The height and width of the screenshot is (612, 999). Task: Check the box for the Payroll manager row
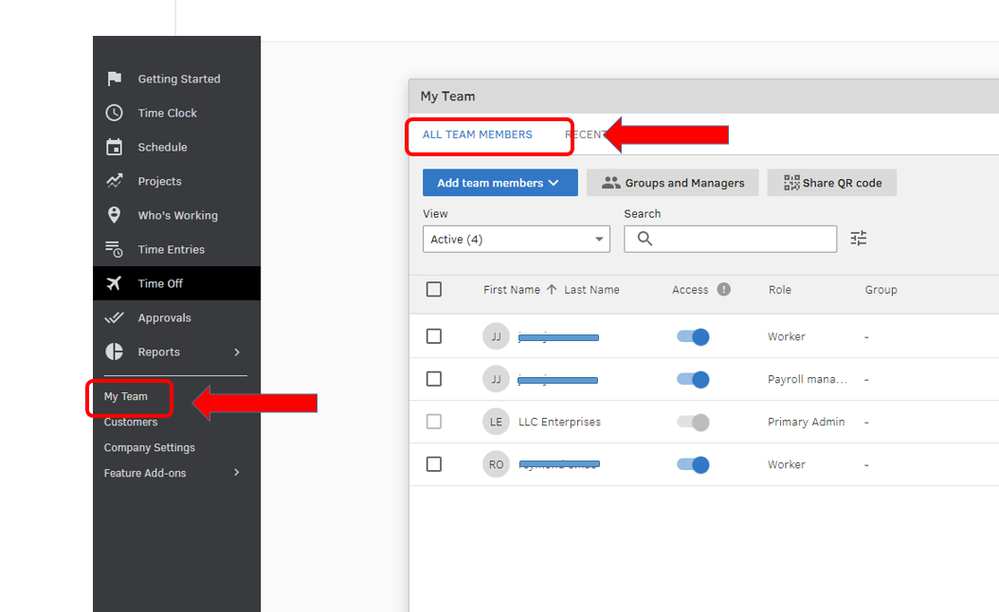[434, 379]
